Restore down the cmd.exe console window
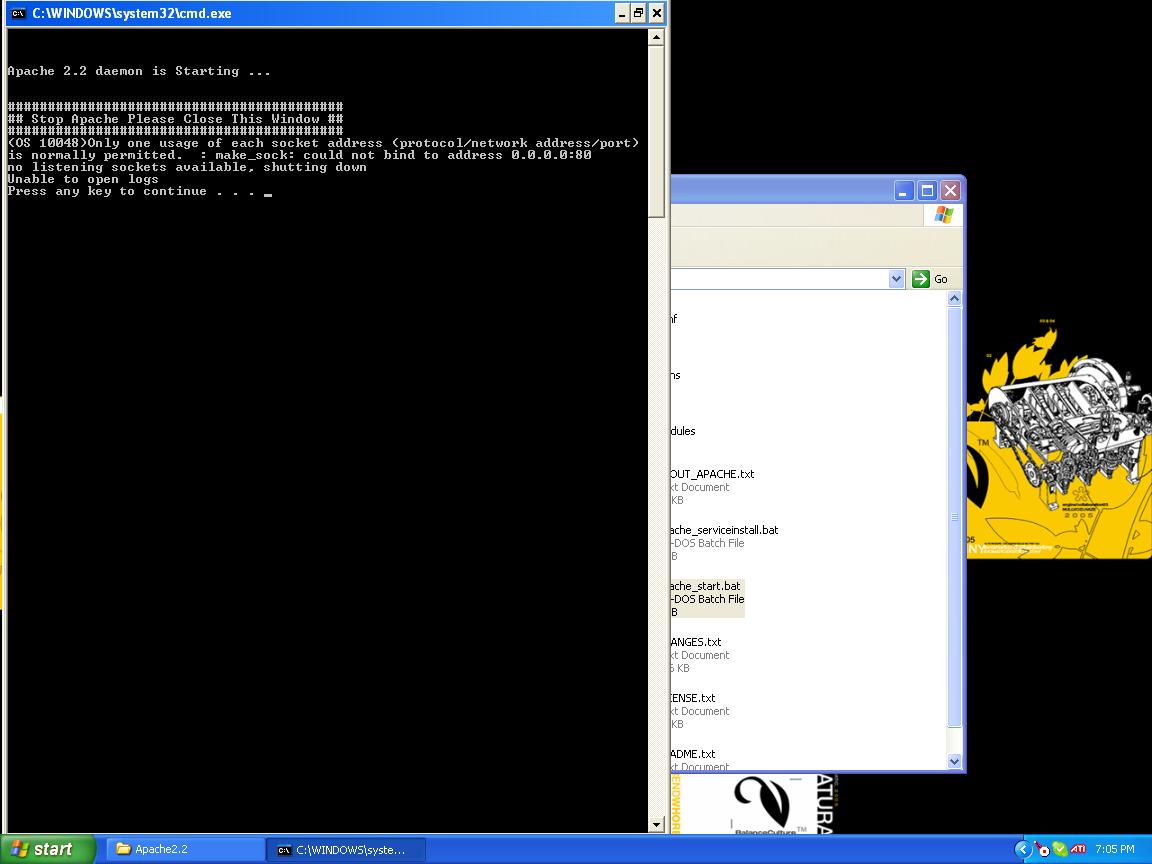Image resolution: width=1152 pixels, height=864 pixels. pos(639,13)
